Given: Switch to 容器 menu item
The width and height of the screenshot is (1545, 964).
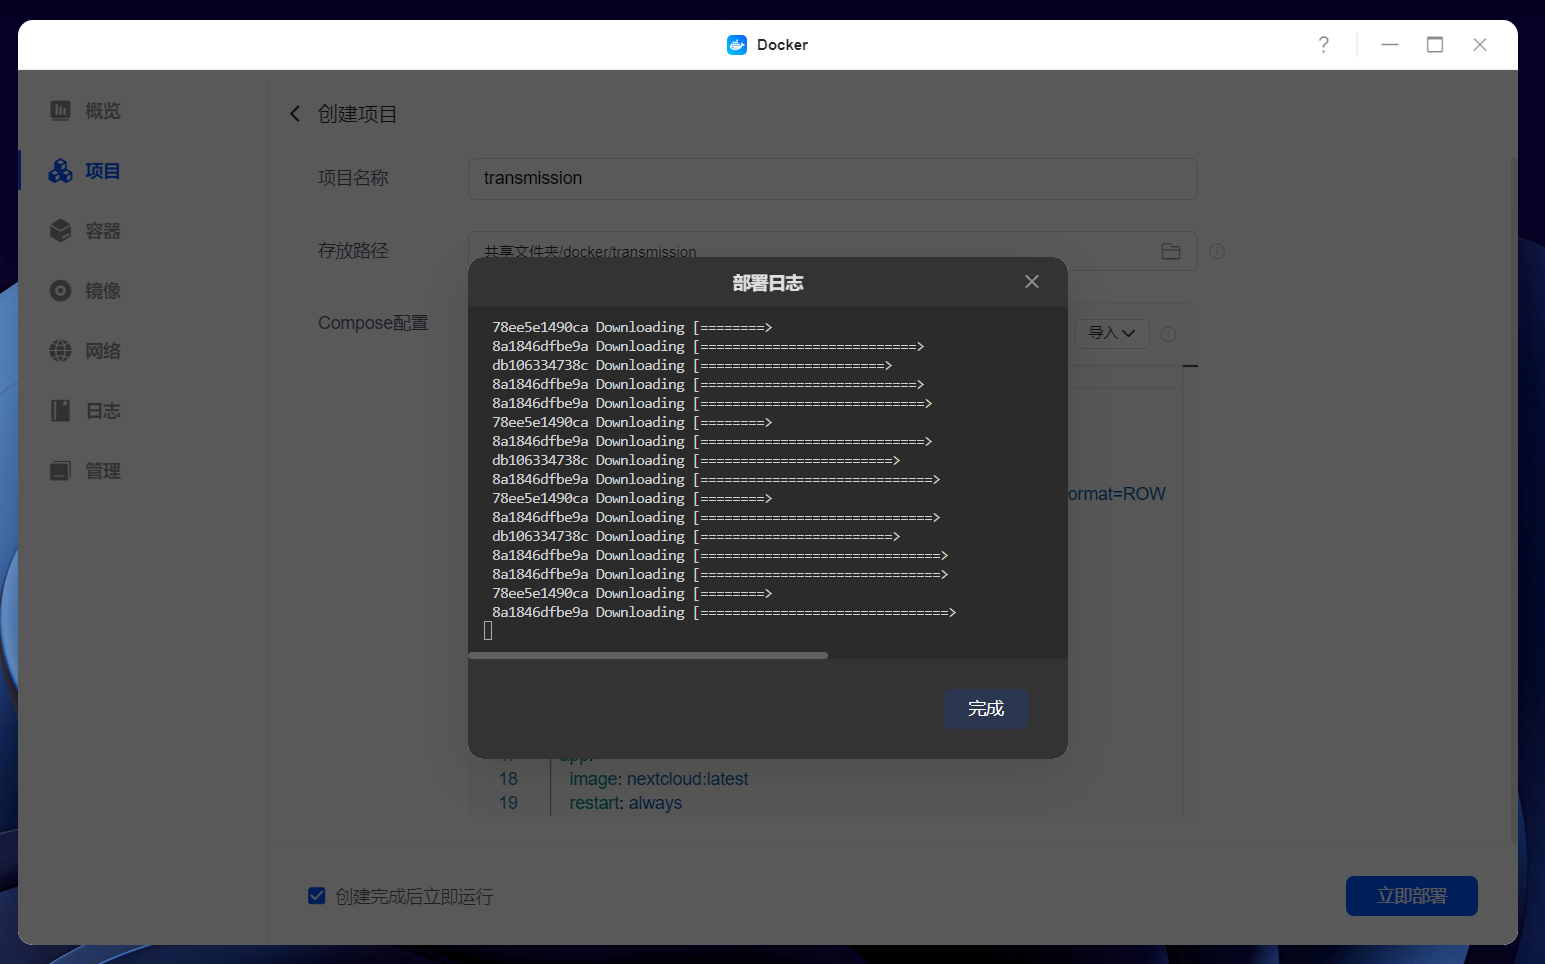Looking at the screenshot, I should [103, 231].
